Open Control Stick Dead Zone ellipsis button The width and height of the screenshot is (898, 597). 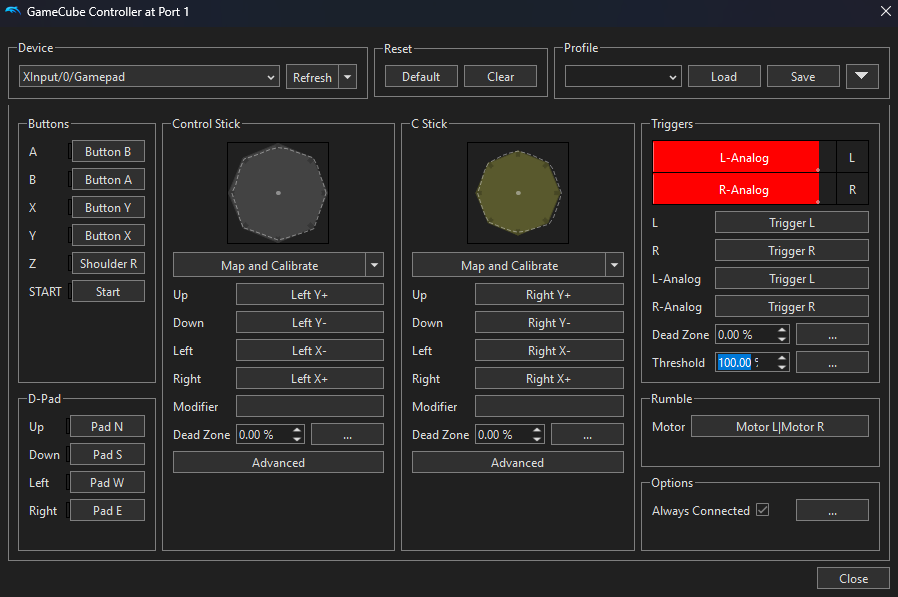[x=347, y=434]
